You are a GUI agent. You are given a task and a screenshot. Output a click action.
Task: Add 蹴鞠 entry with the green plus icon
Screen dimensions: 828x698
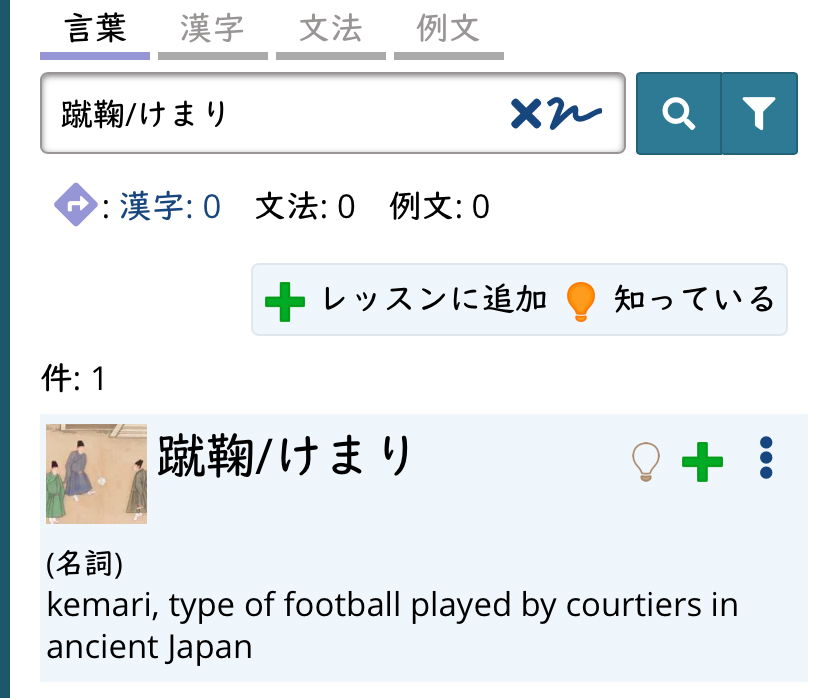[702, 461]
